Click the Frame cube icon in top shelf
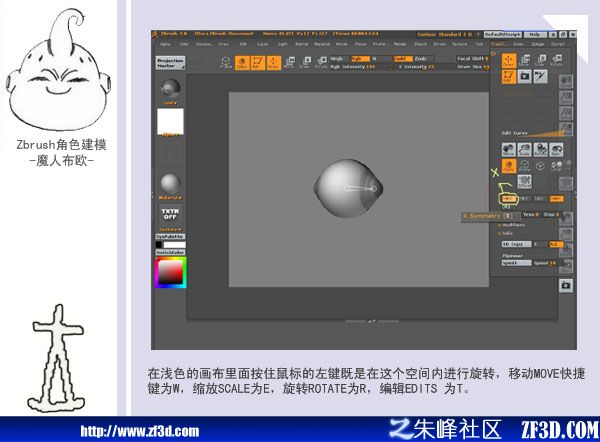600x442 pixels. (x=226, y=62)
